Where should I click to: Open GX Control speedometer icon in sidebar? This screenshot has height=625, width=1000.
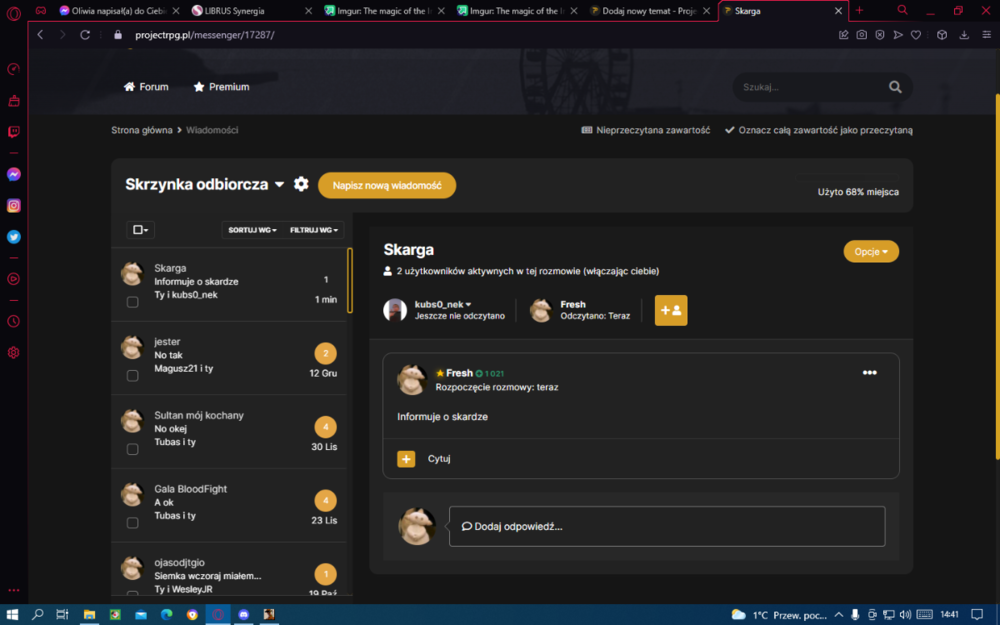(13, 69)
